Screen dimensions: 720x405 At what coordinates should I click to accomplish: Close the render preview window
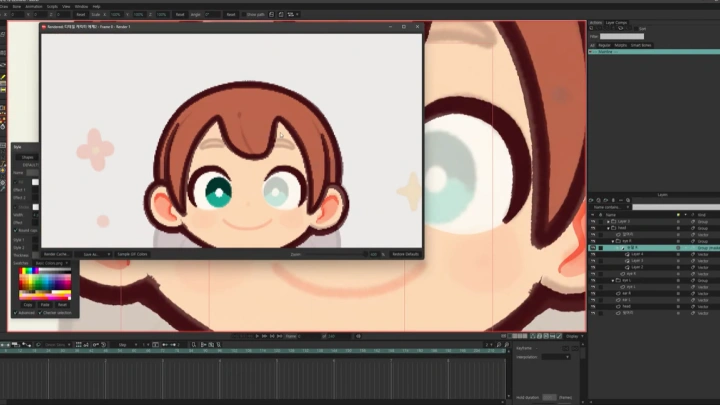416,27
